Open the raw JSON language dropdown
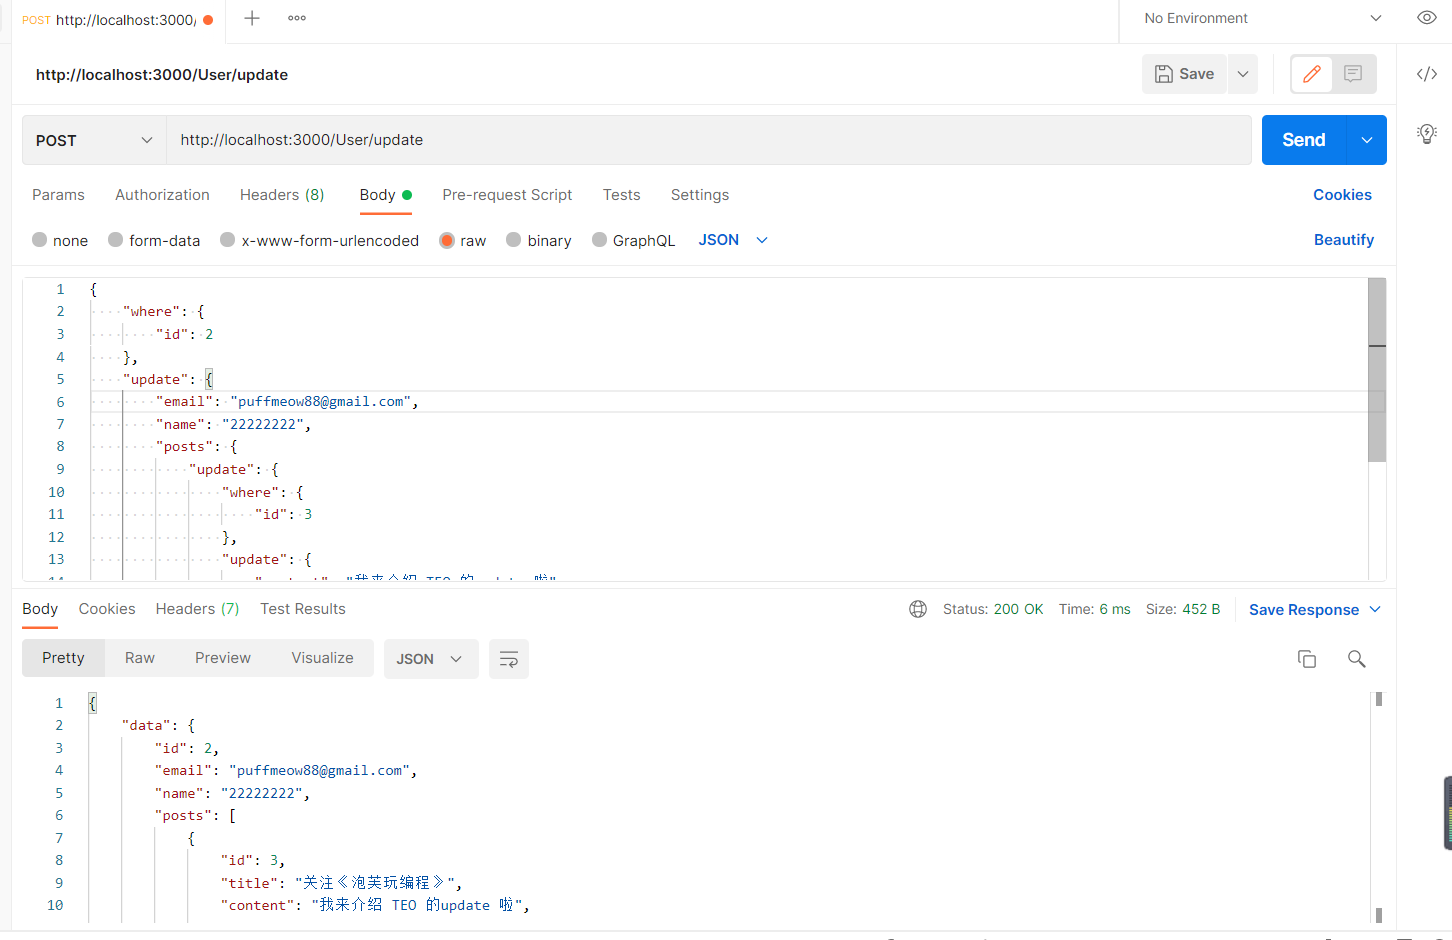The width and height of the screenshot is (1452, 940). 733,240
